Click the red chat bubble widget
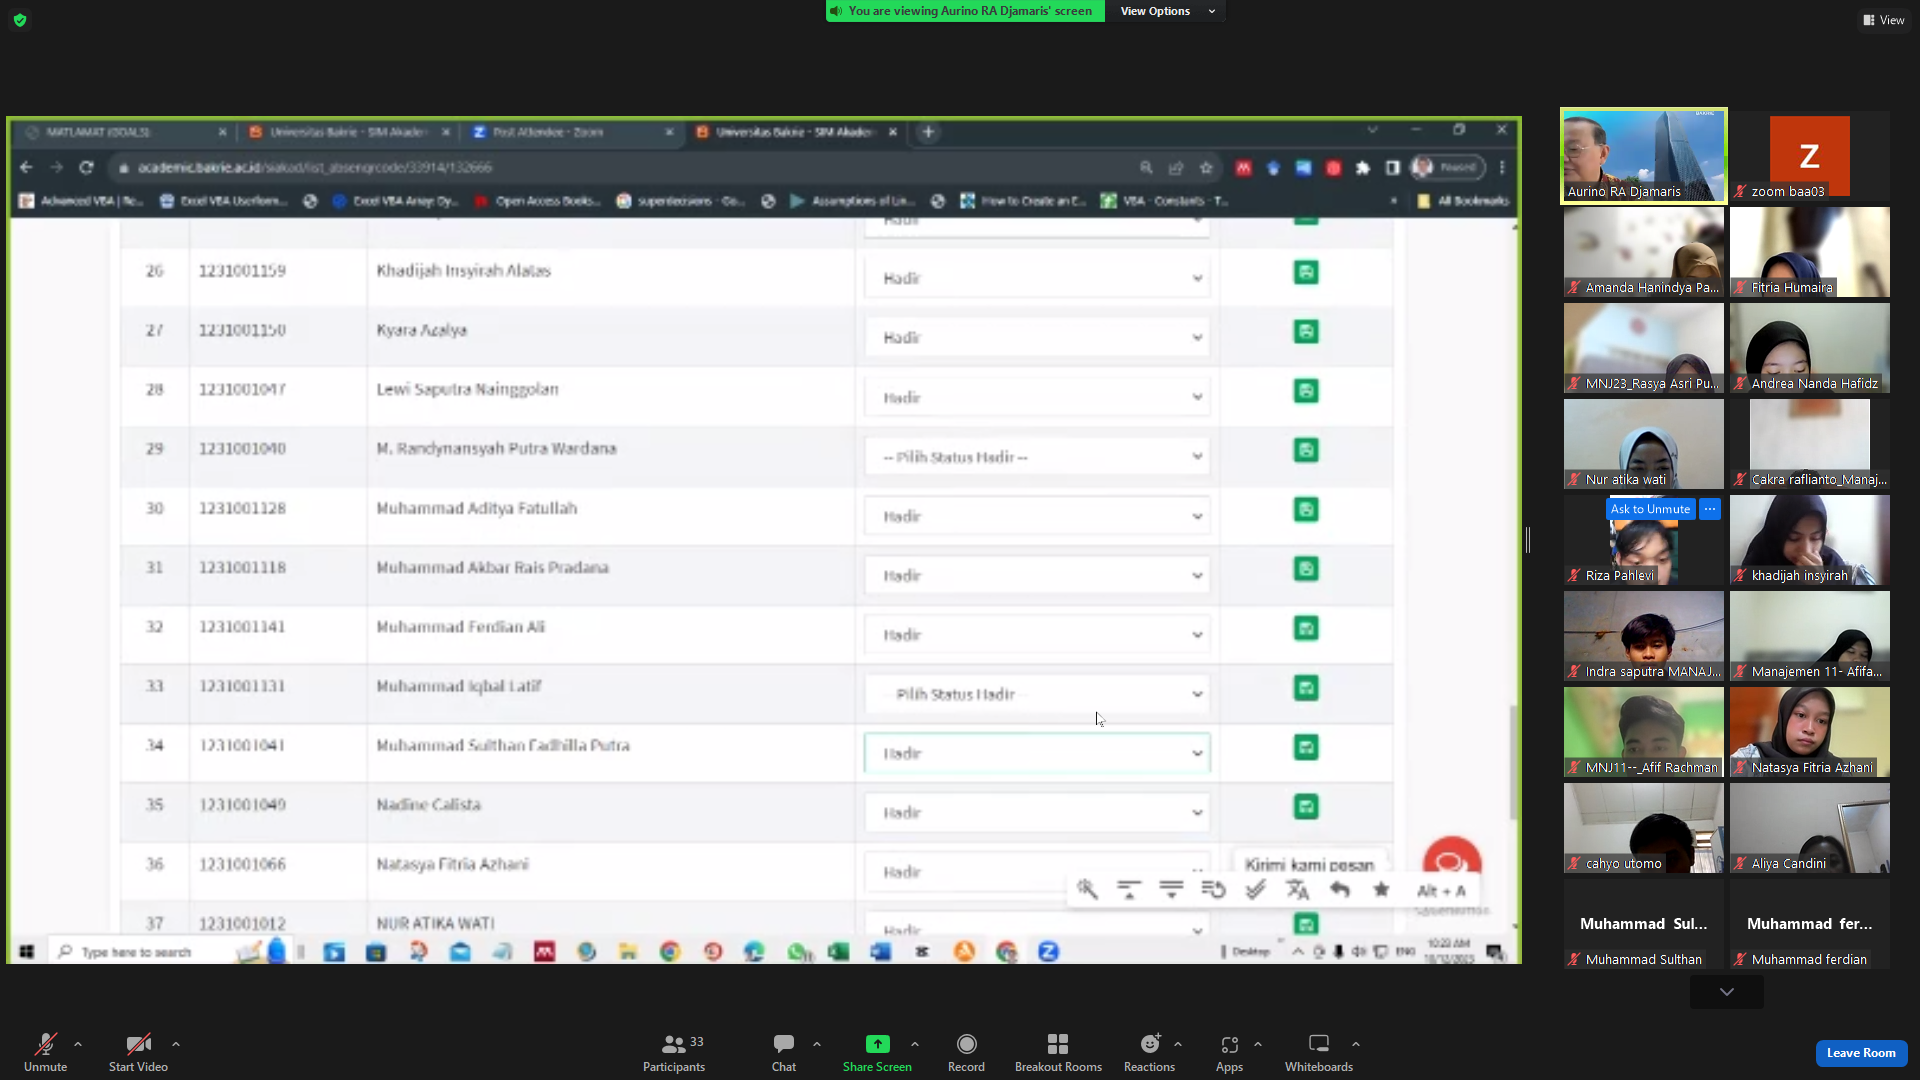This screenshot has width=1920, height=1080. [1452, 862]
